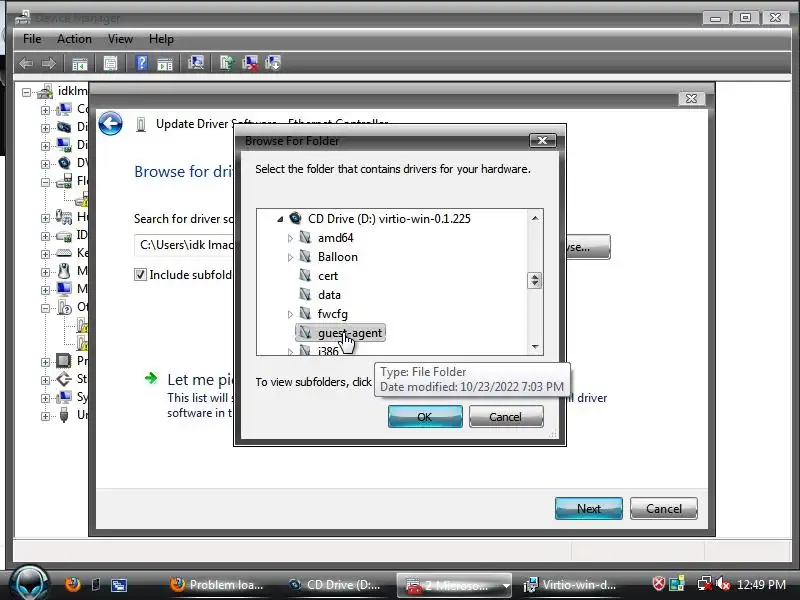
Task: Click the 'Let me pick' green arrow link
Action: [x=151, y=378]
